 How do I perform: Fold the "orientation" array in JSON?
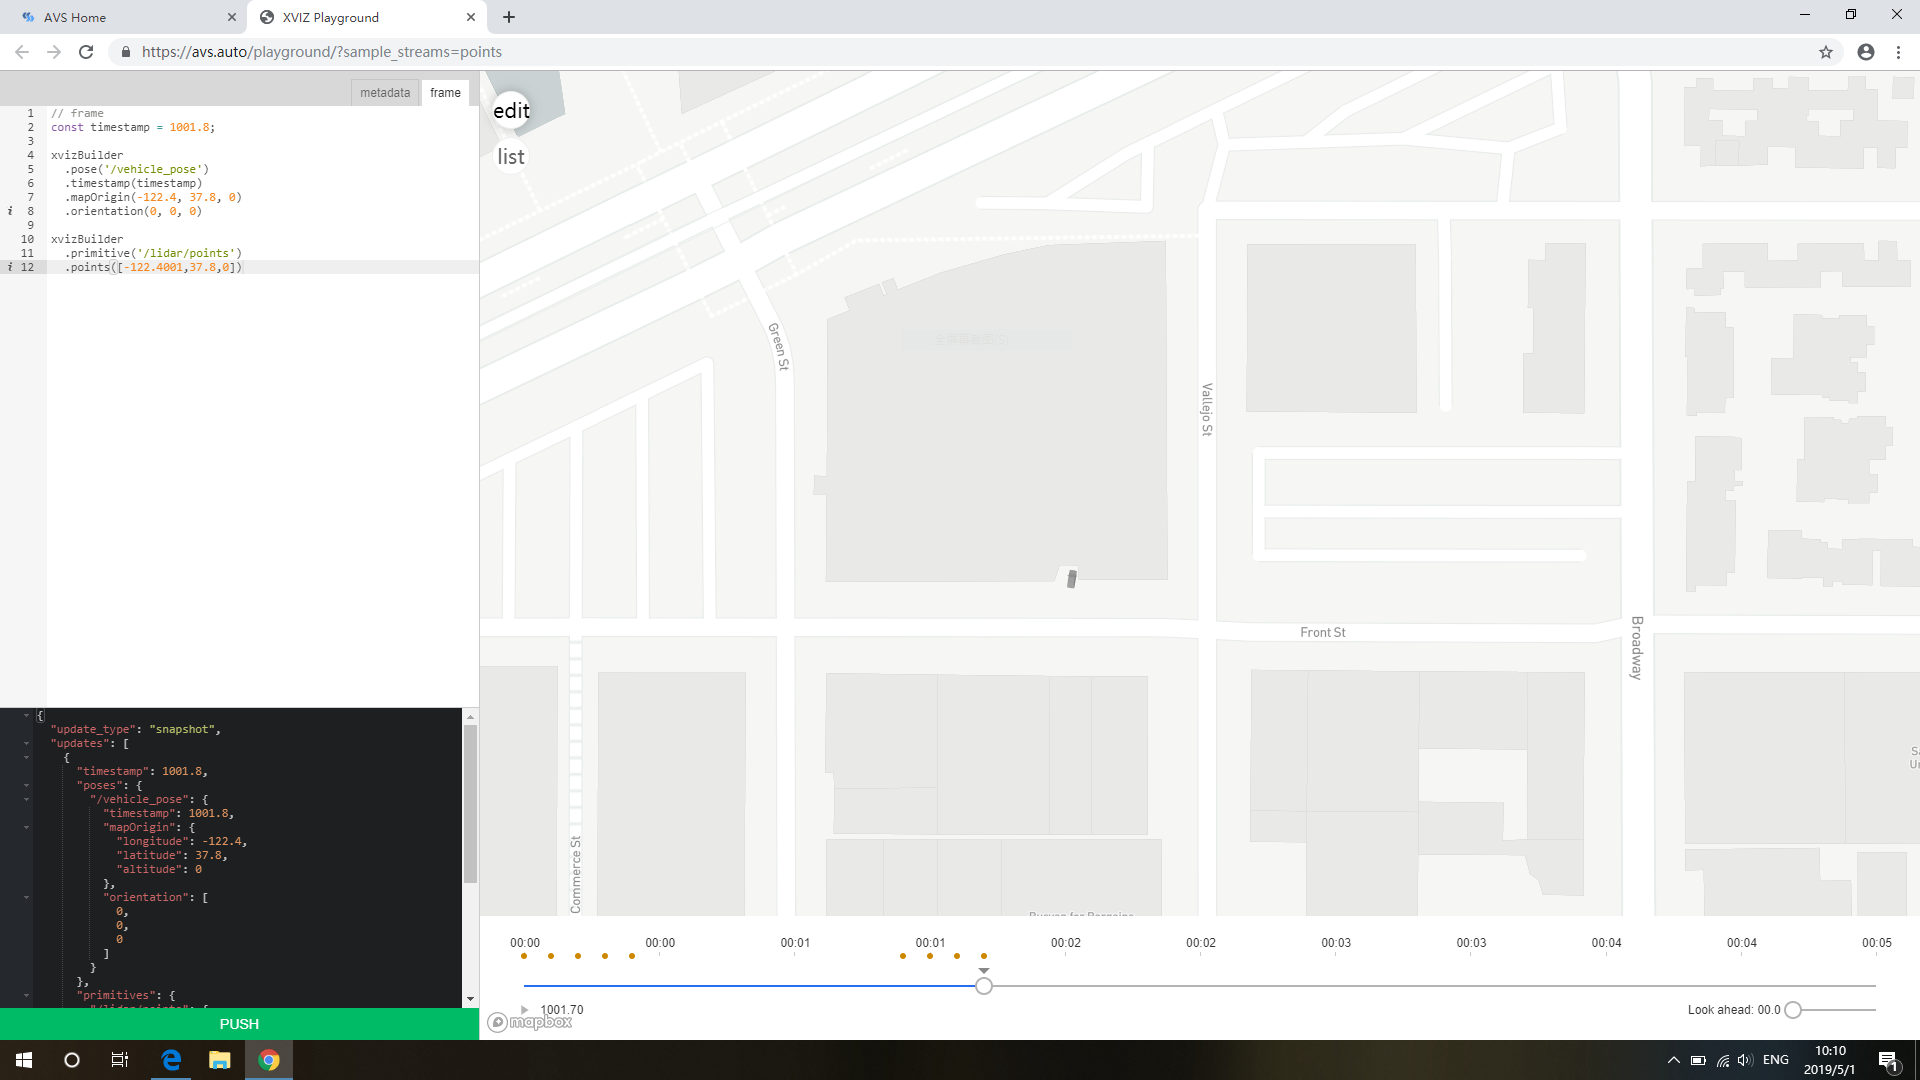click(27, 898)
